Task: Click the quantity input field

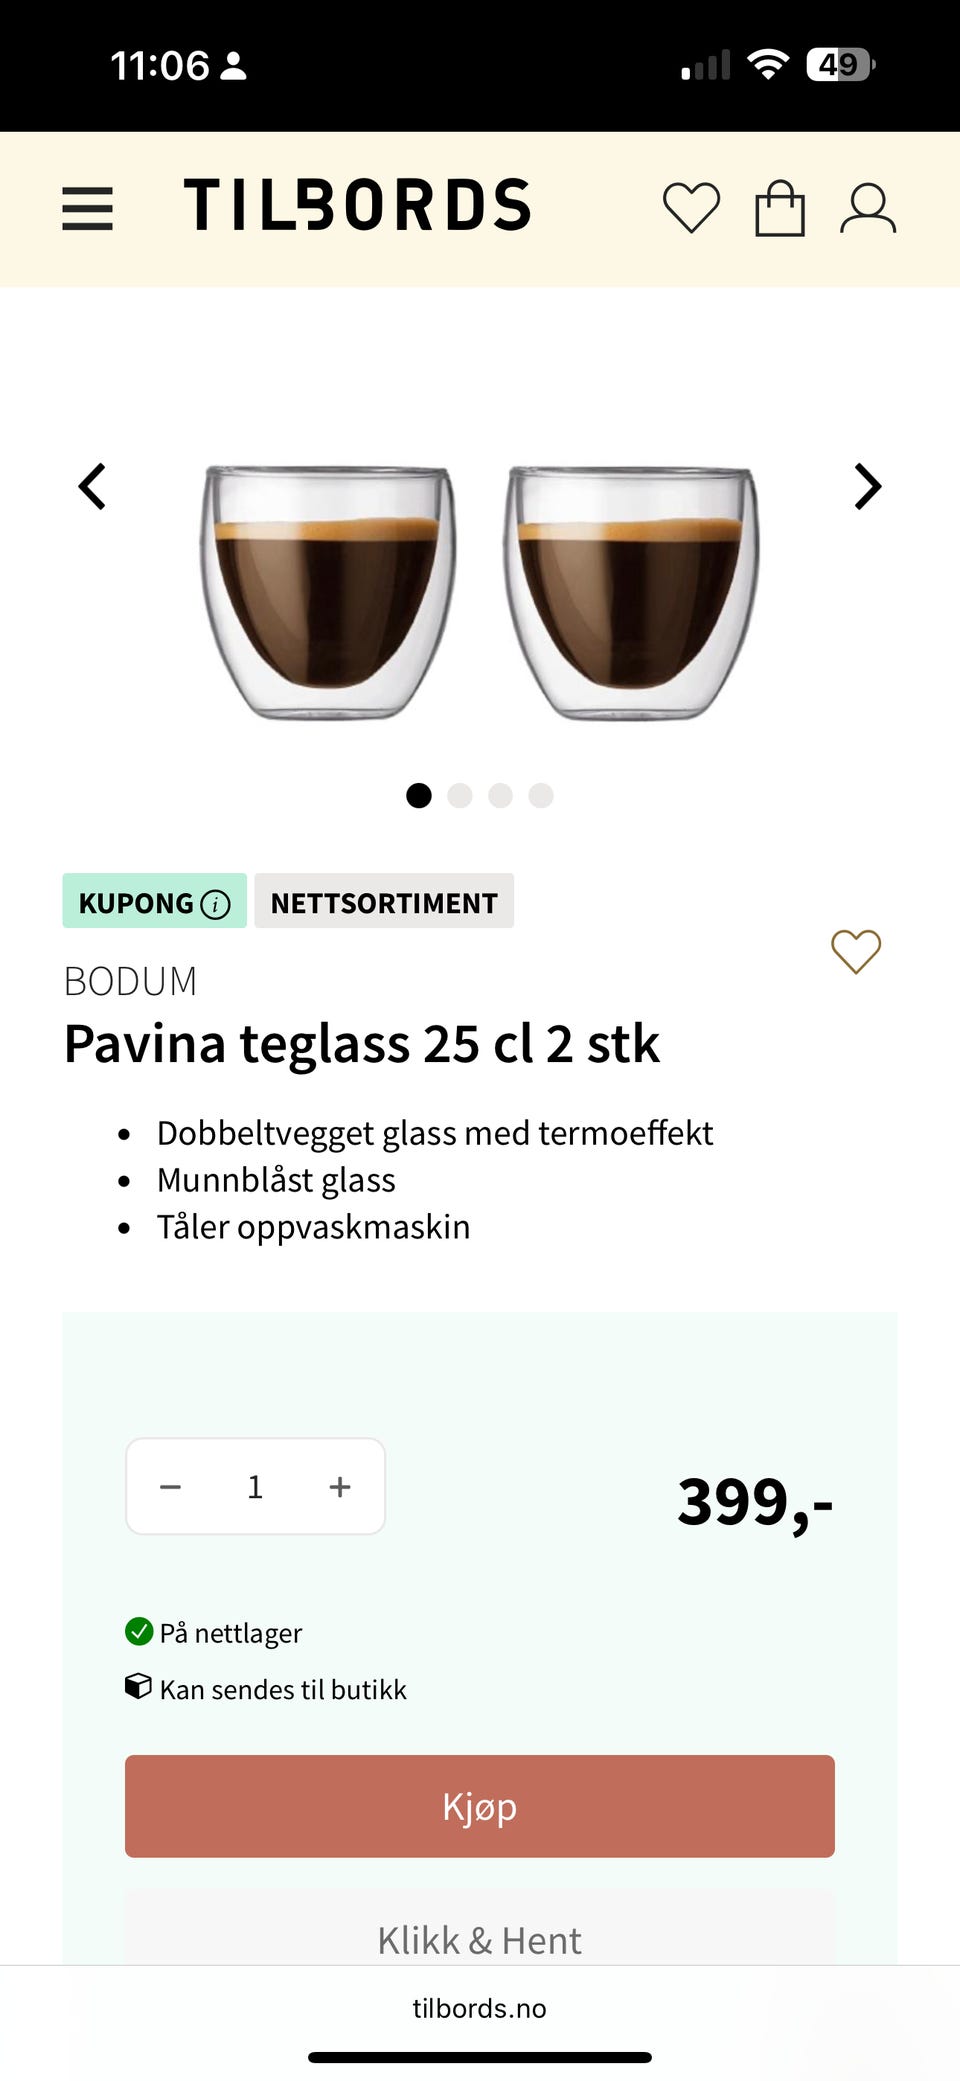Action: tap(255, 1487)
